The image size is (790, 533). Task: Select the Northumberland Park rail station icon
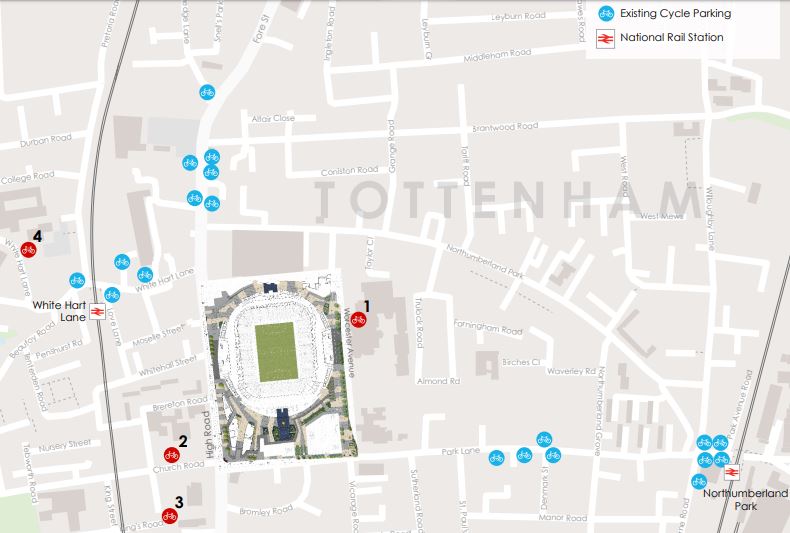(x=731, y=472)
